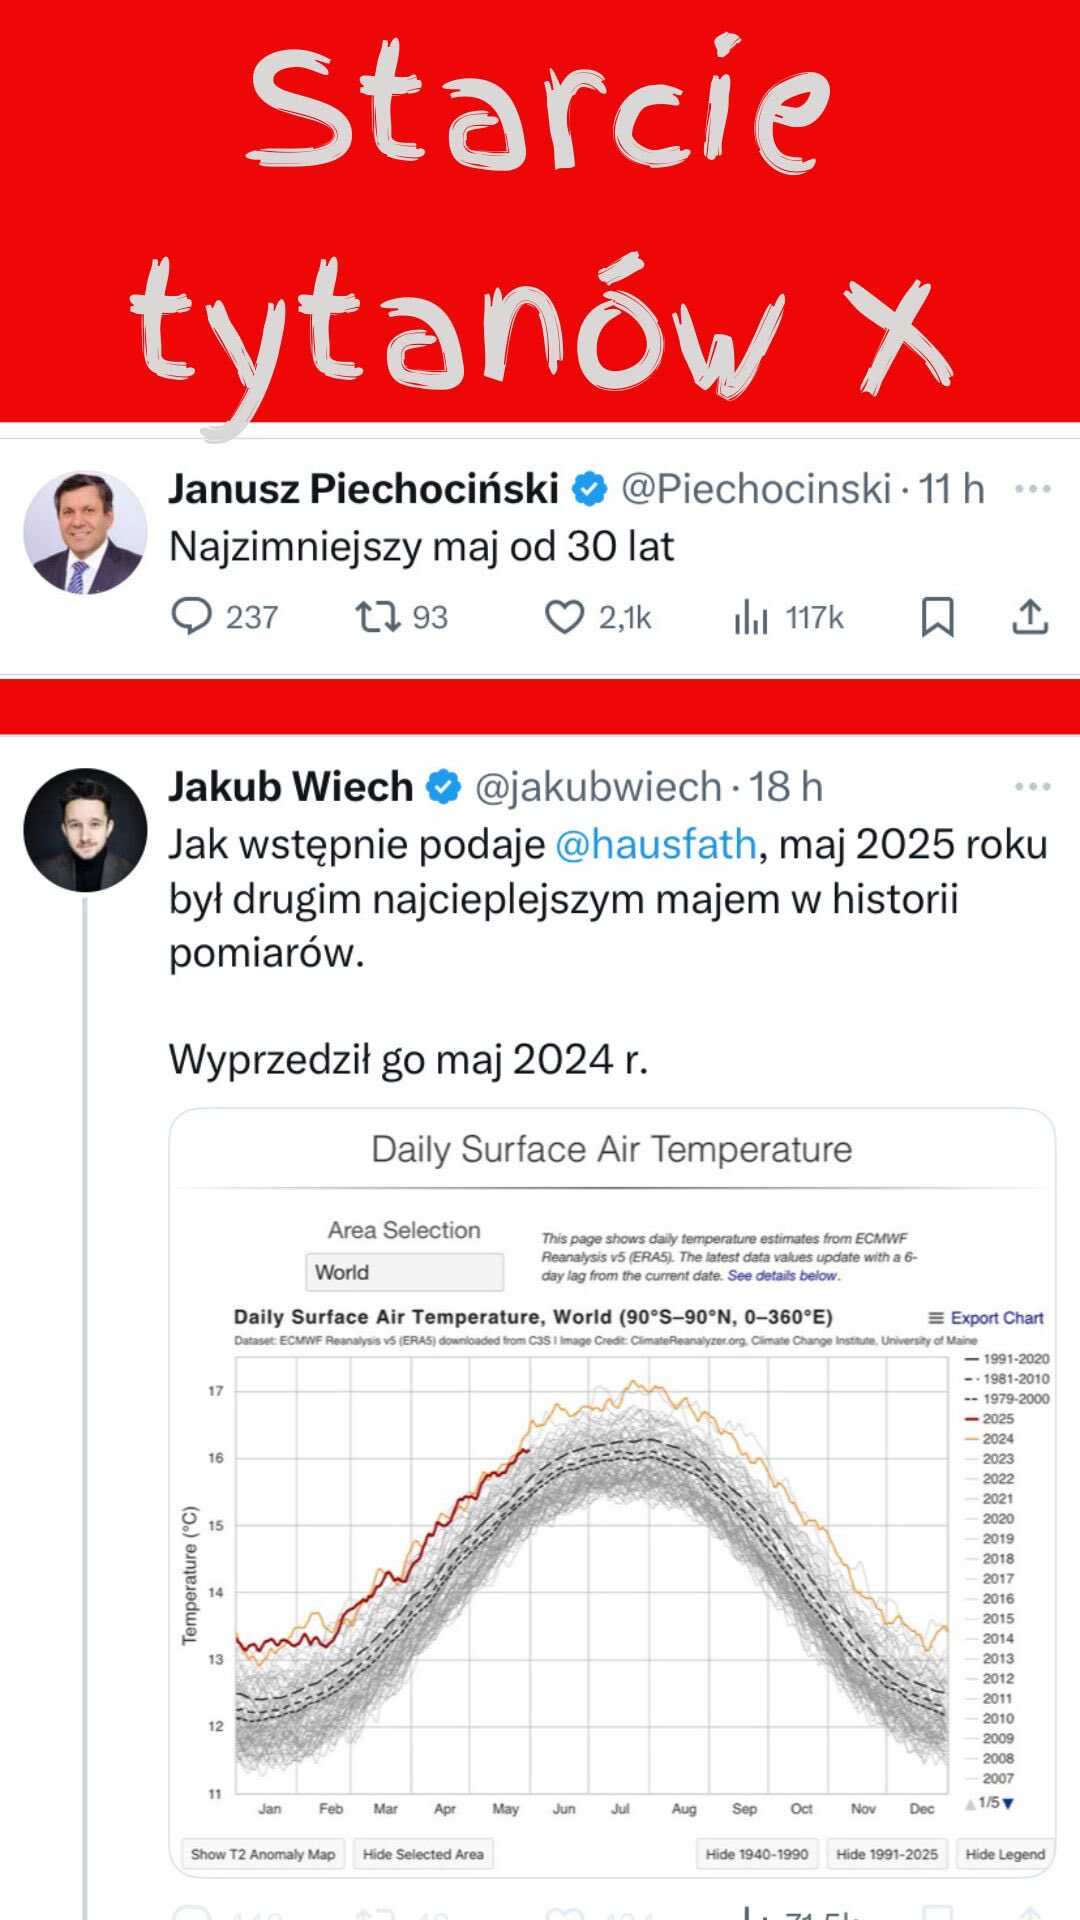The image size is (1080, 1920).
Task: Bookmark the Janusz Piechociński tweet
Action: [x=937, y=617]
